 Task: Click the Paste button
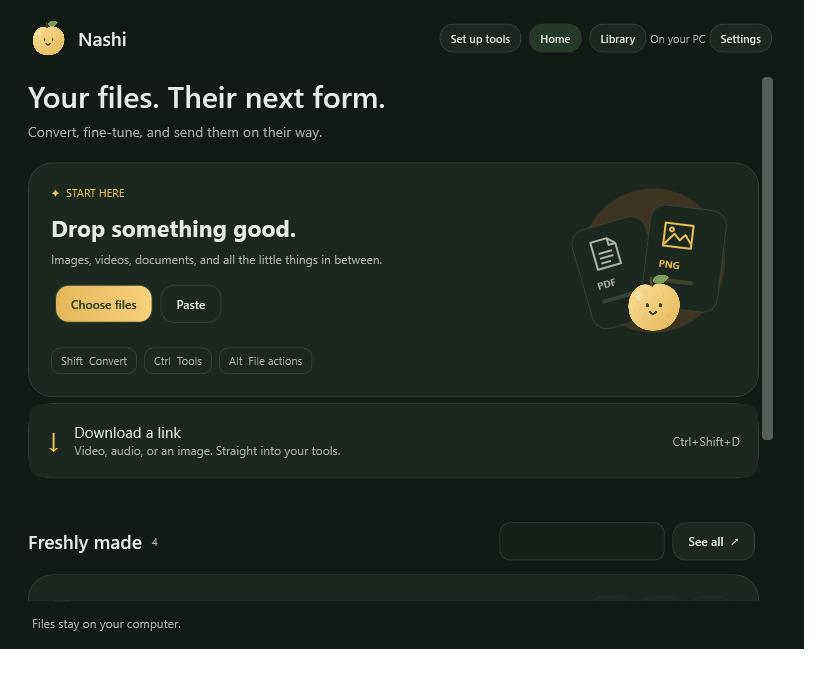[191, 304]
